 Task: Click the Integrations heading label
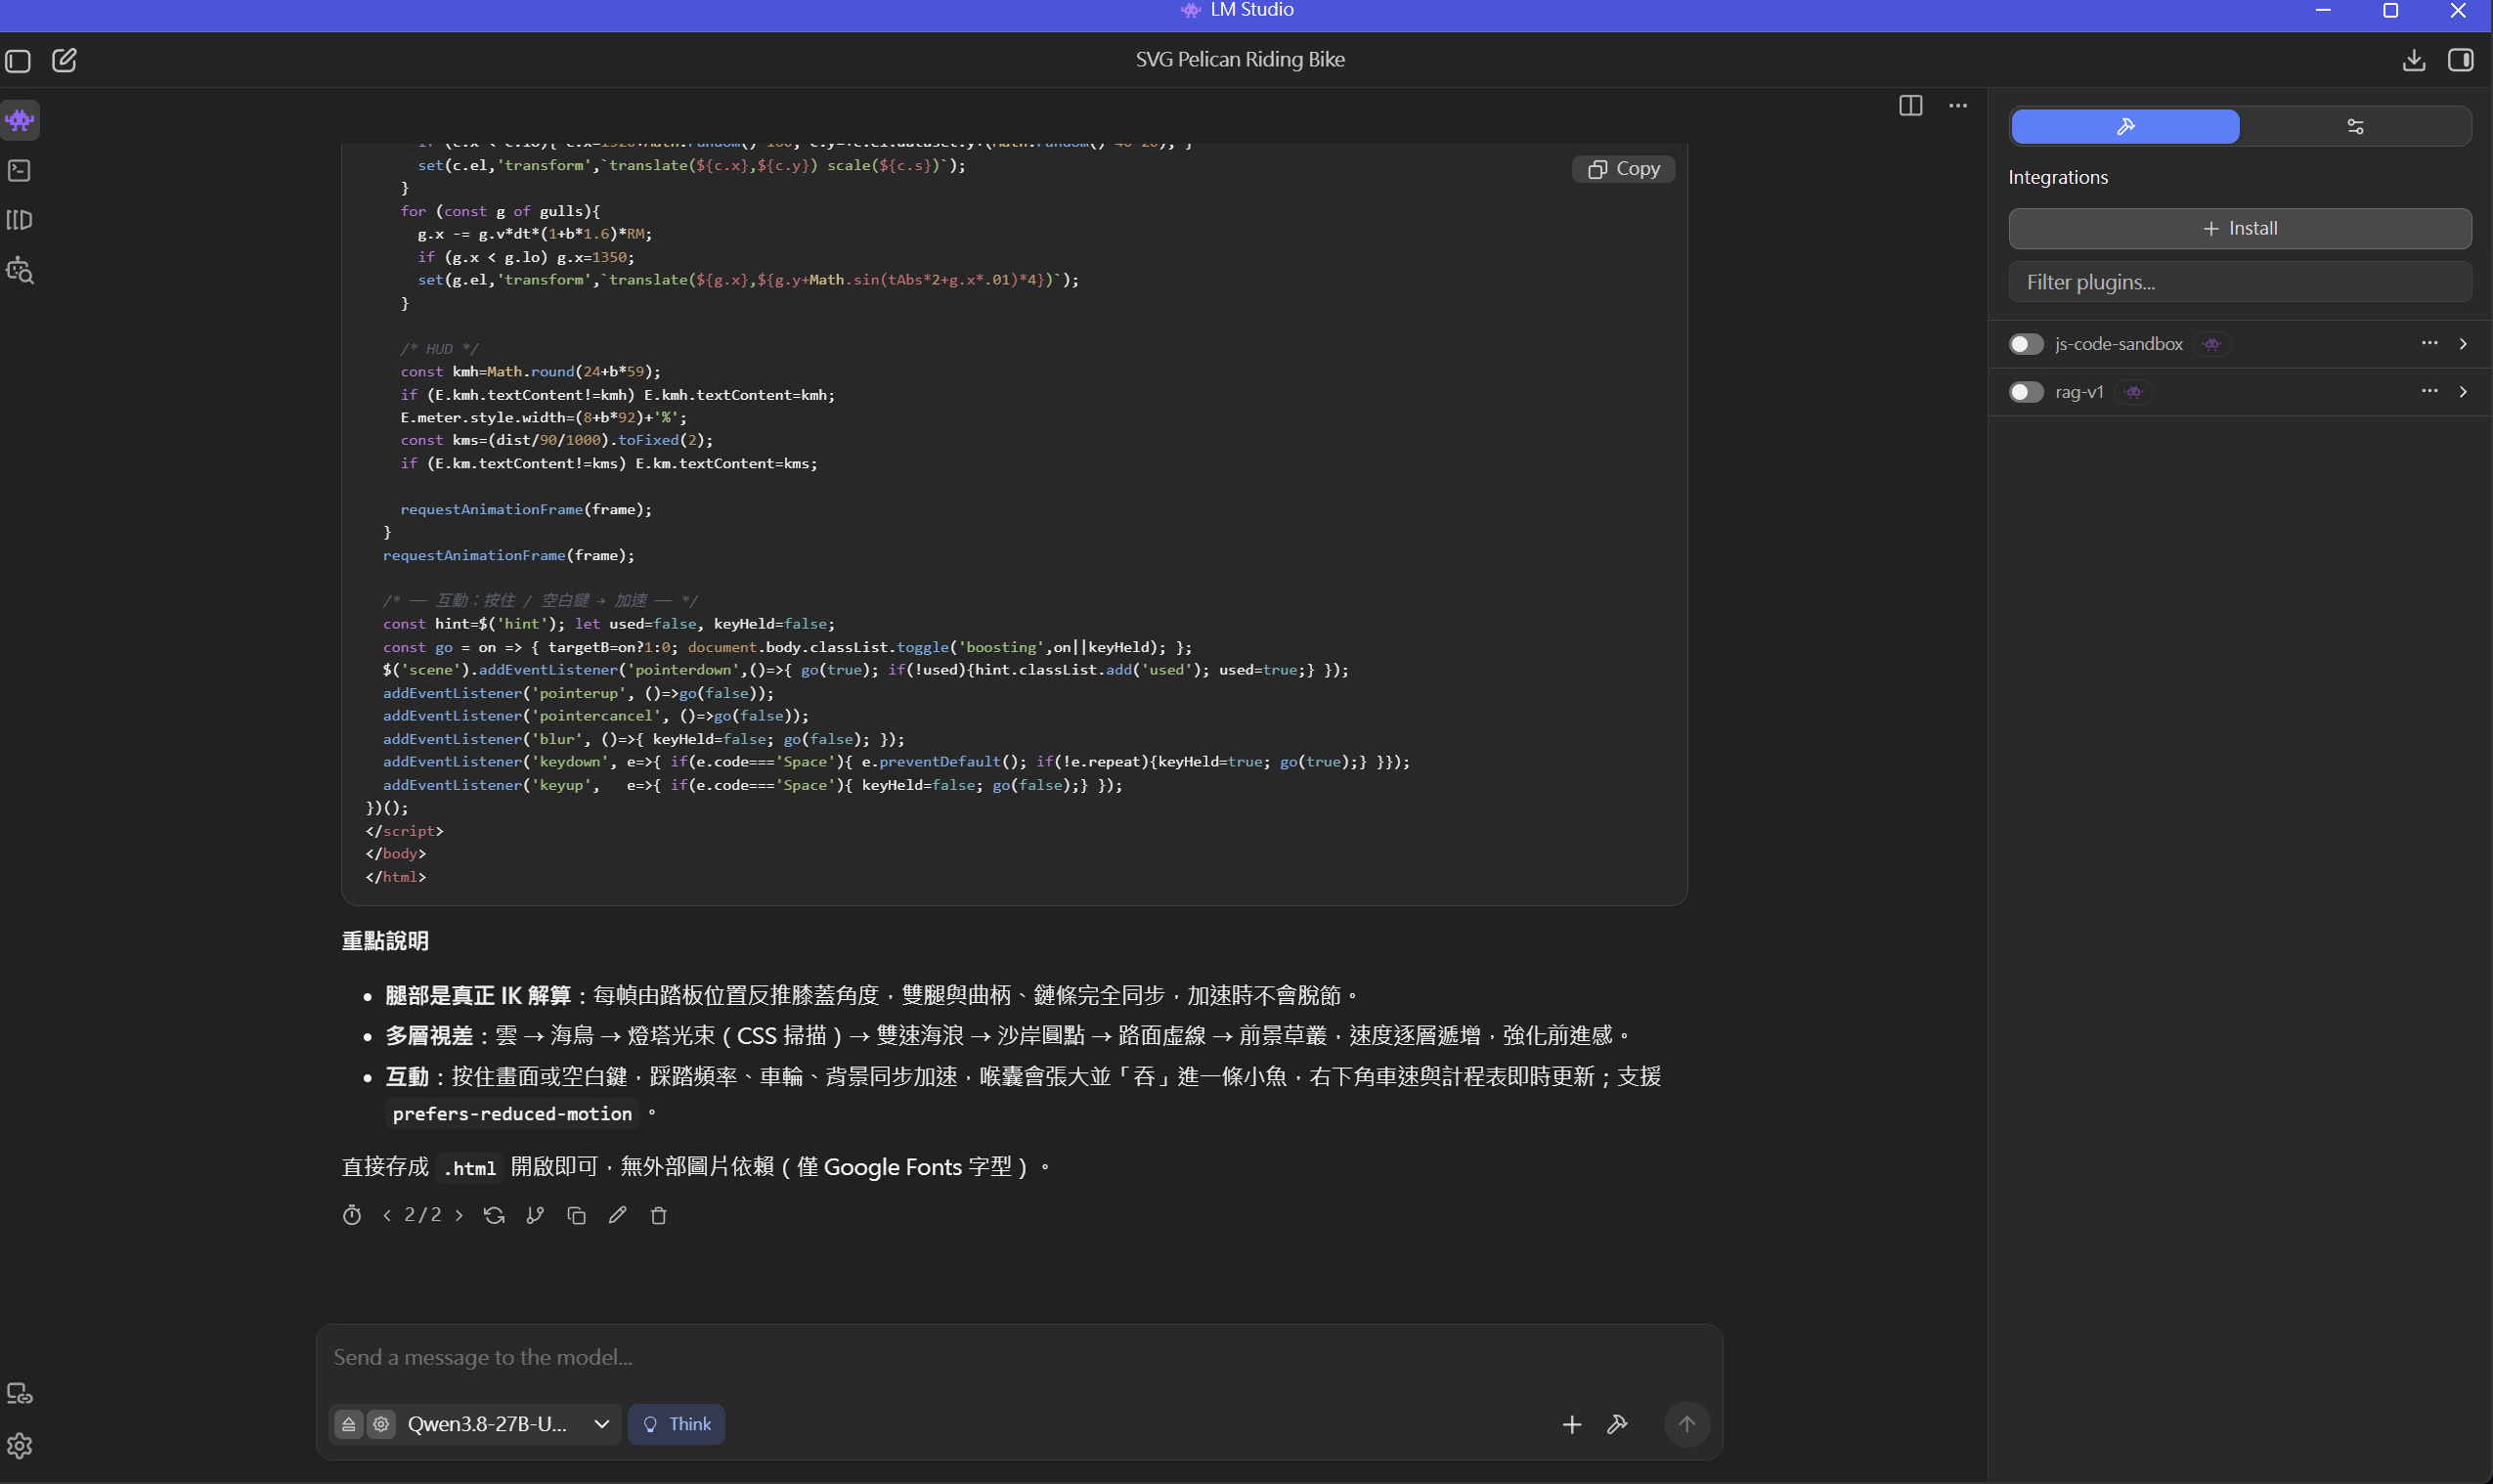point(2058,177)
